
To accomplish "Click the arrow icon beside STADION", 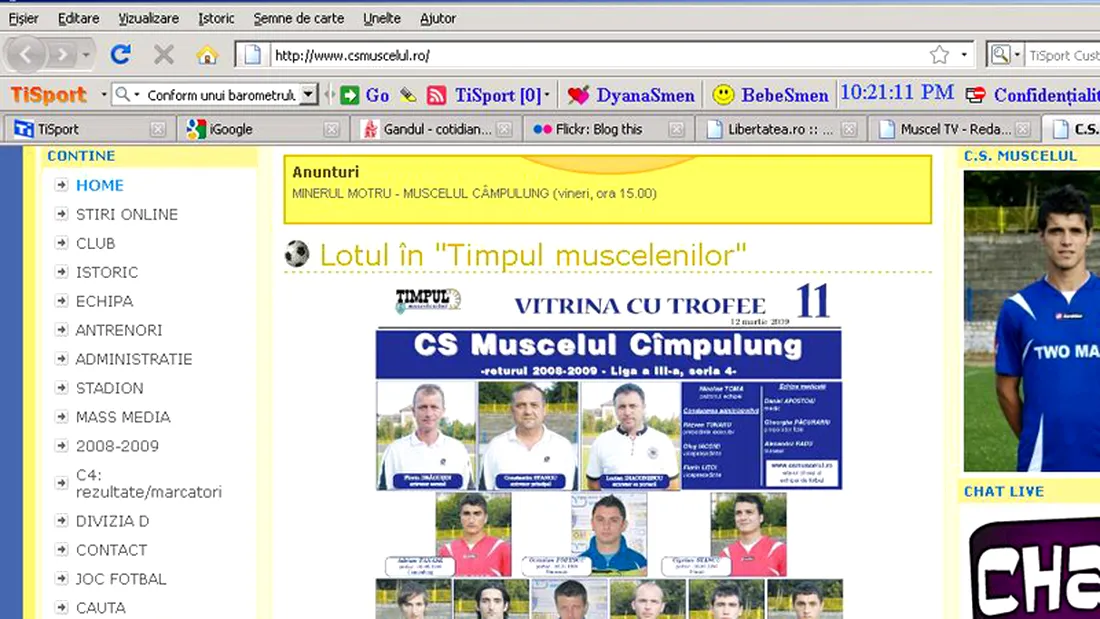I will (x=62, y=387).
